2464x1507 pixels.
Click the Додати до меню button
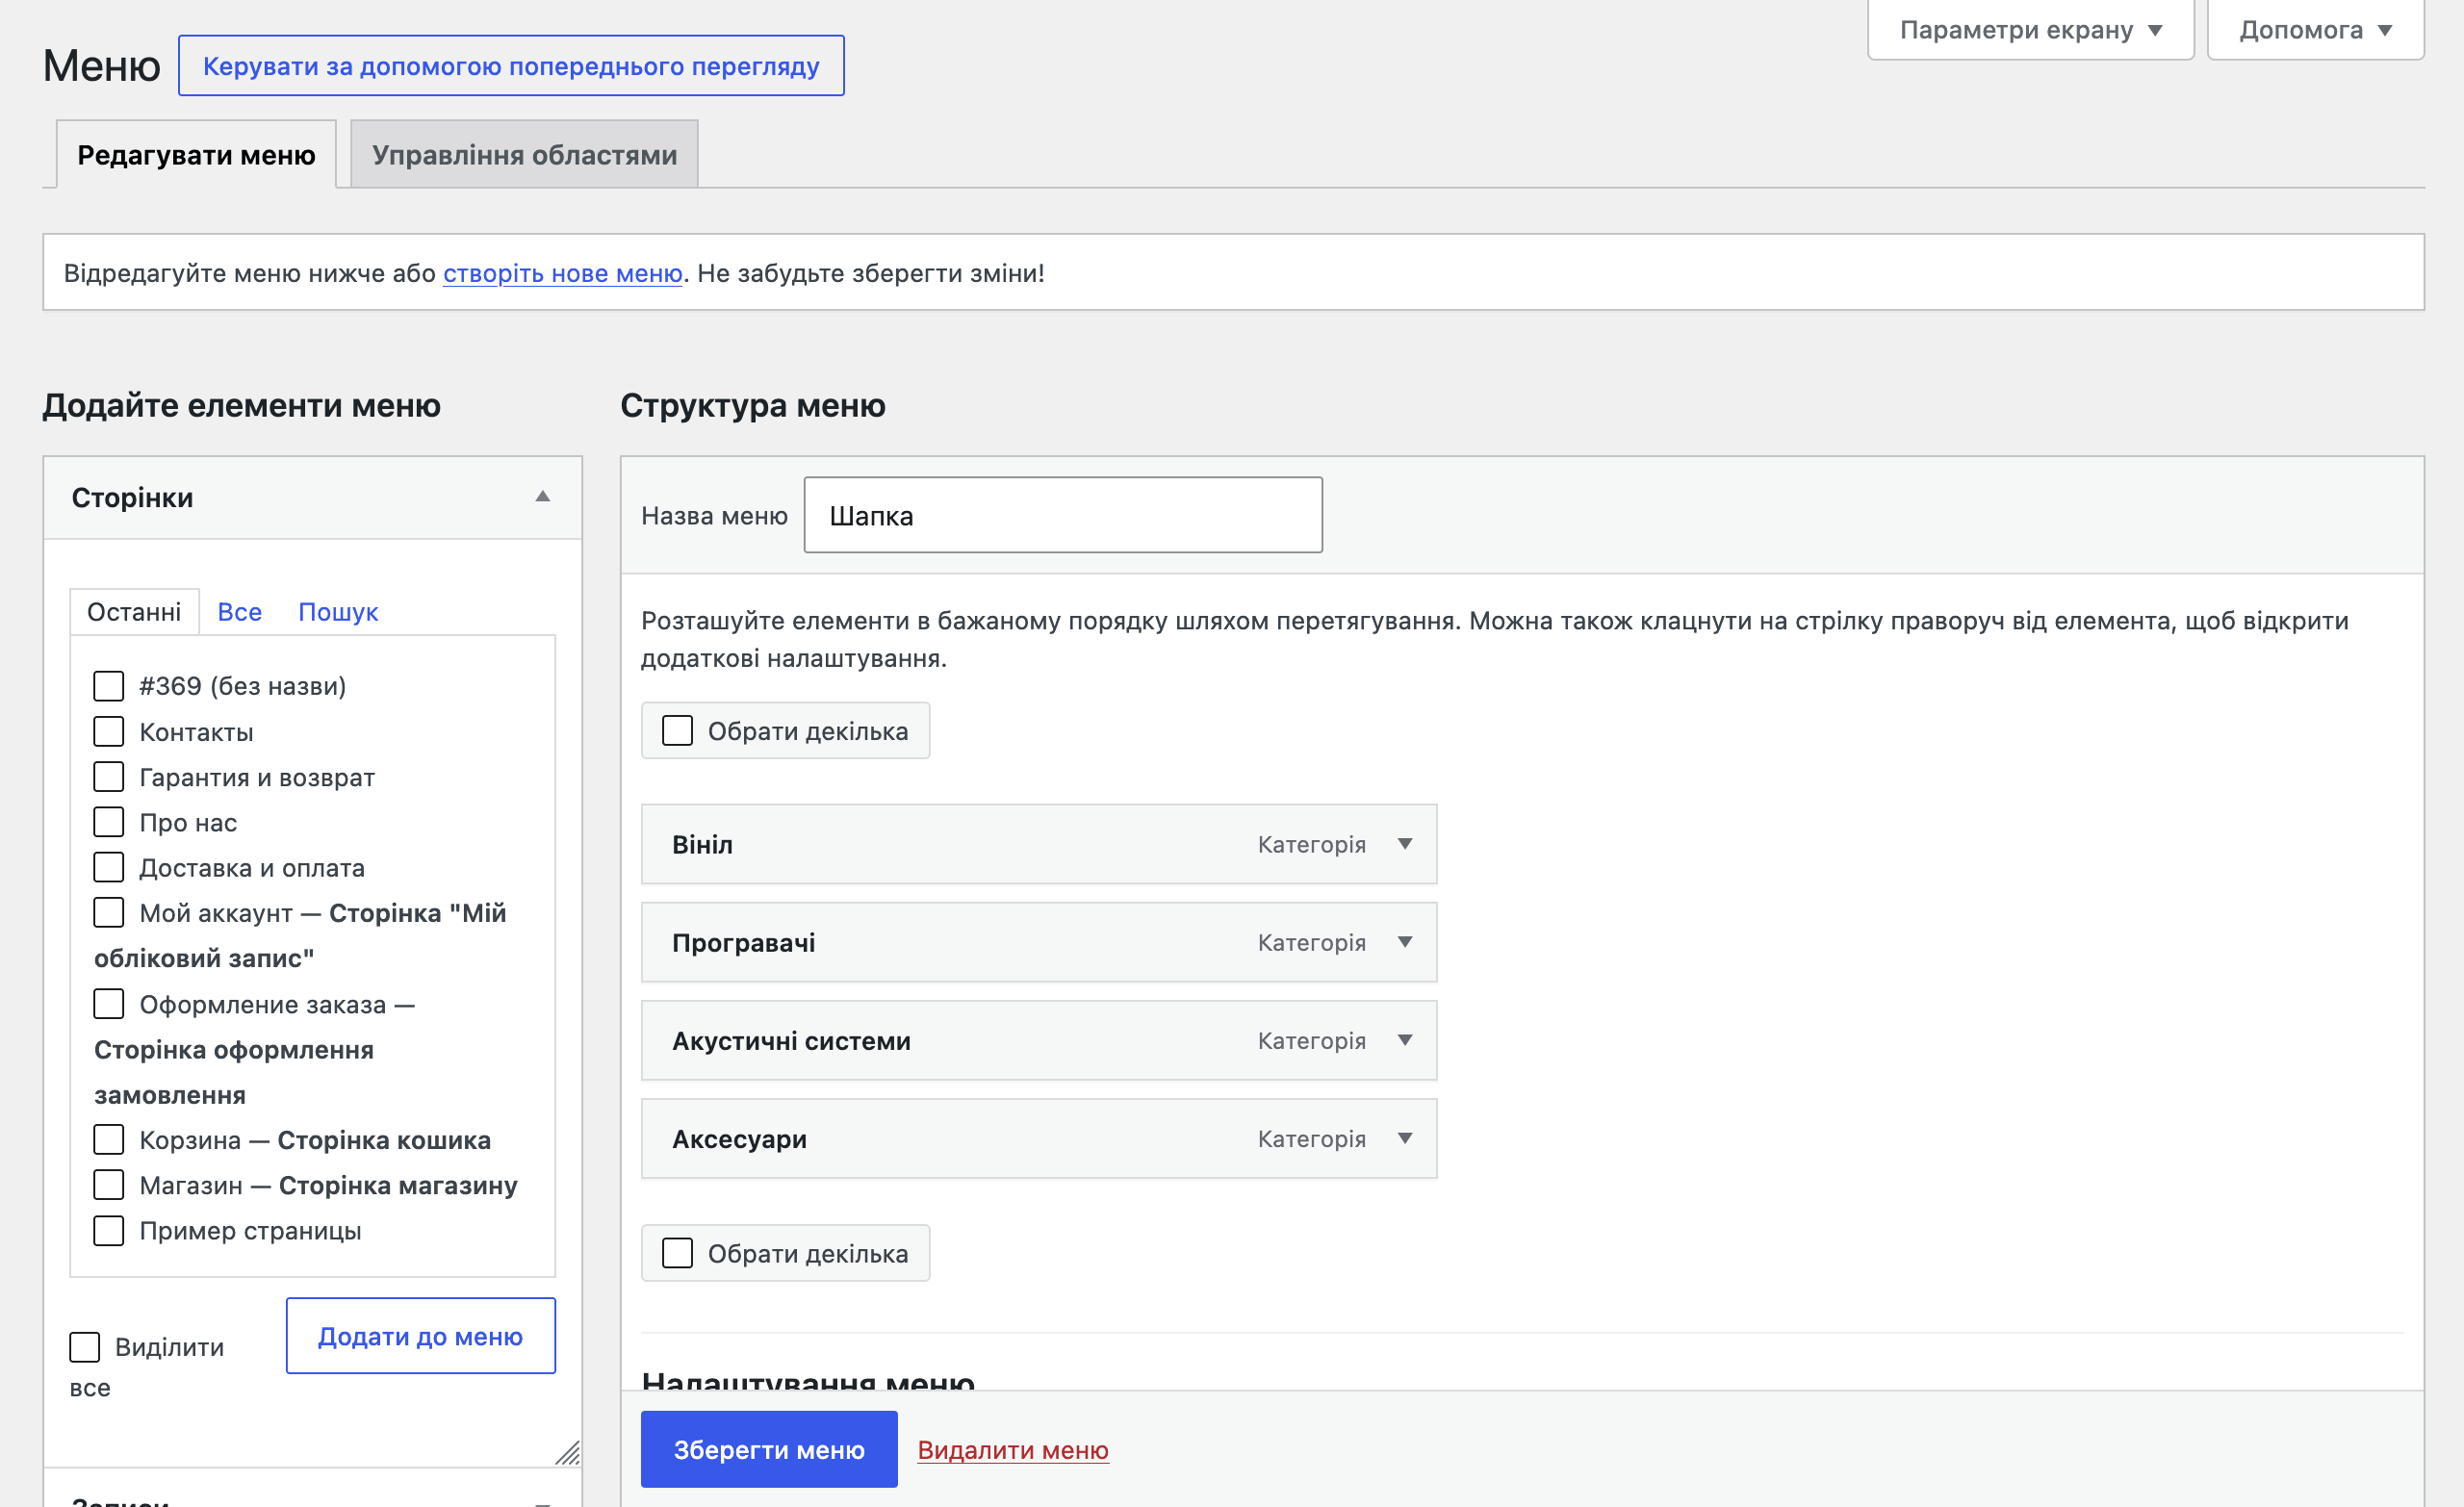tap(421, 1336)
